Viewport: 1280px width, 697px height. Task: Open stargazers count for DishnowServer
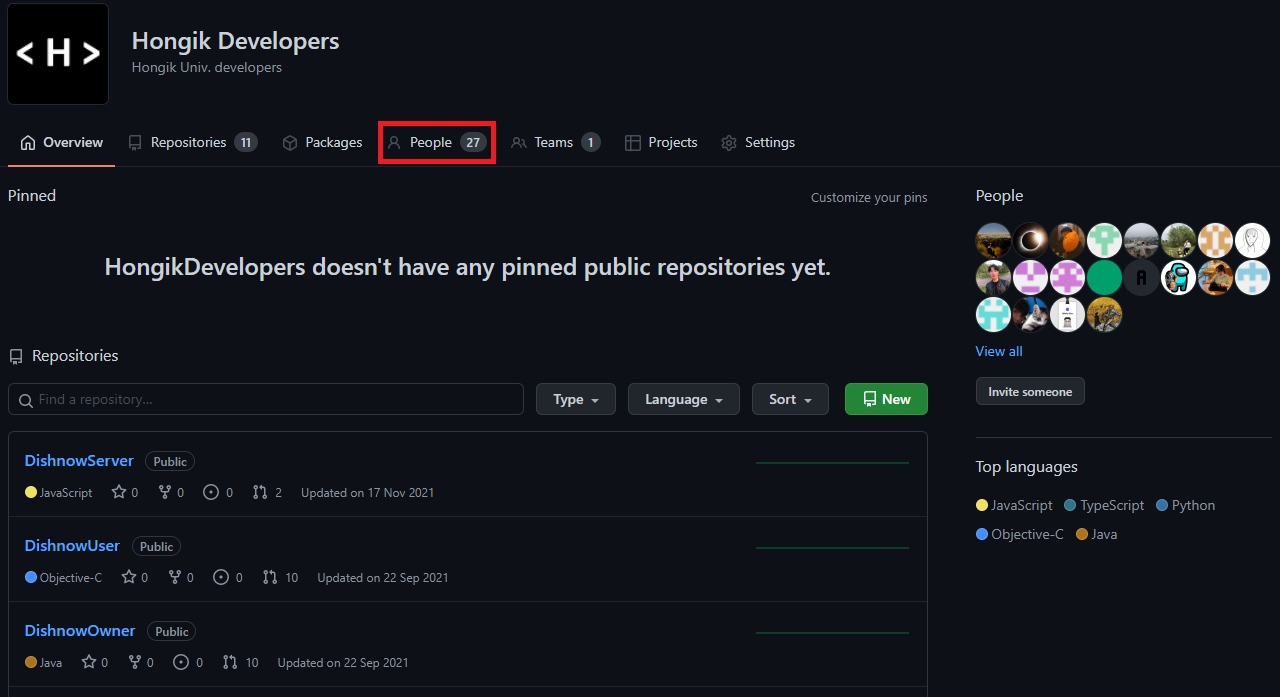click(125, 492)
